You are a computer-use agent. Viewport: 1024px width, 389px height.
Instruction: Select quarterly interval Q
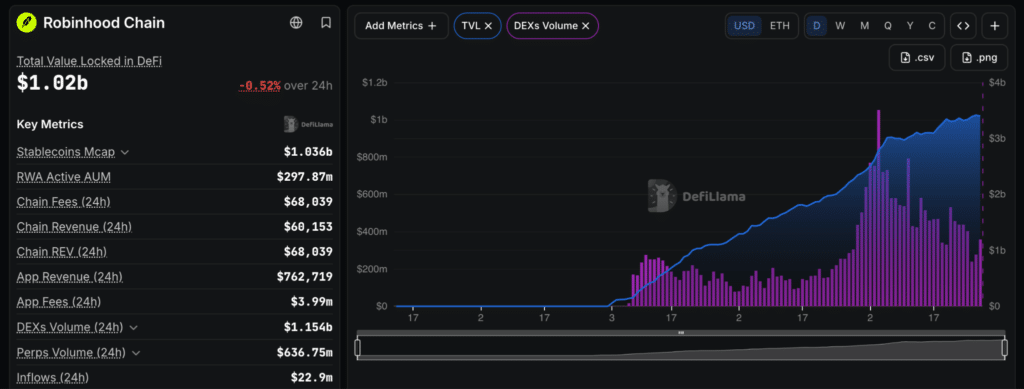click(x=888, y=26)
